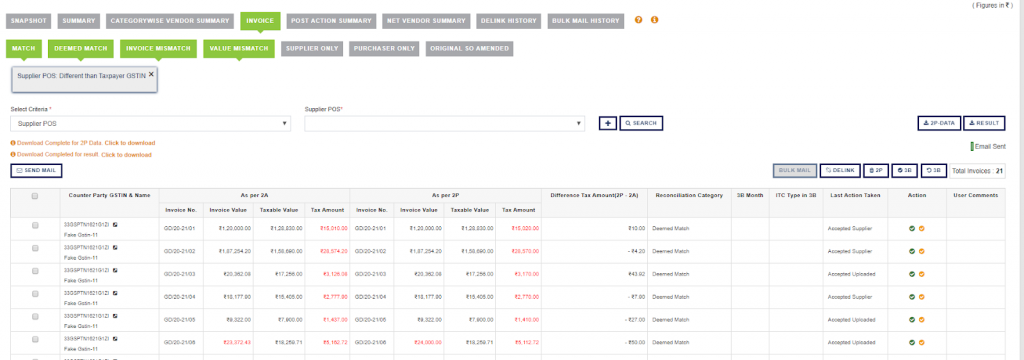
Task: Toggle the Invoice Mismatch filter
Action: [x=159, y=49]
